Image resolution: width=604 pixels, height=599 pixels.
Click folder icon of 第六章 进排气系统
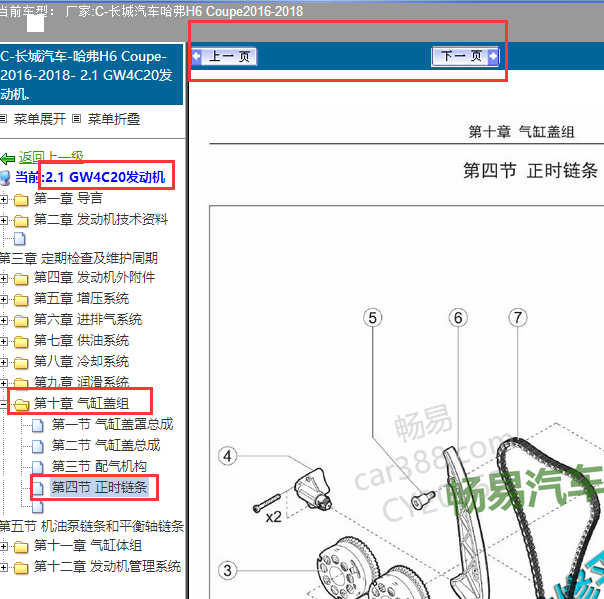[x=21, y=321]
